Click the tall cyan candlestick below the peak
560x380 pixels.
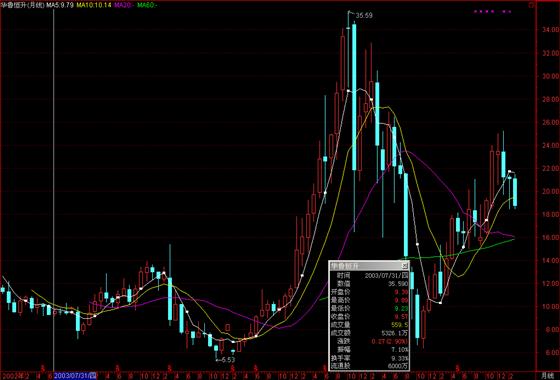pos(354,97)
